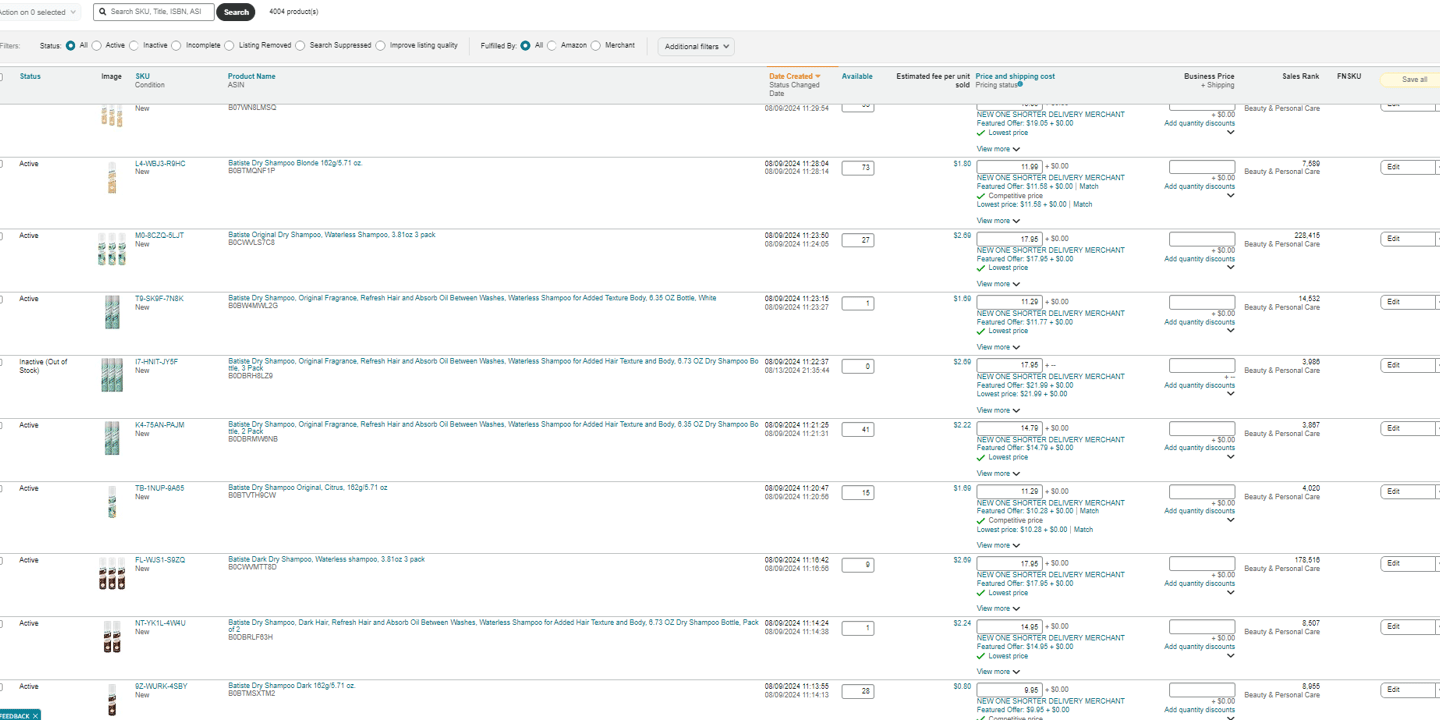Choose the Listing Removed status filter
Screen dimensions: 1440x720
pyautogui.click(x=230, y=46)
